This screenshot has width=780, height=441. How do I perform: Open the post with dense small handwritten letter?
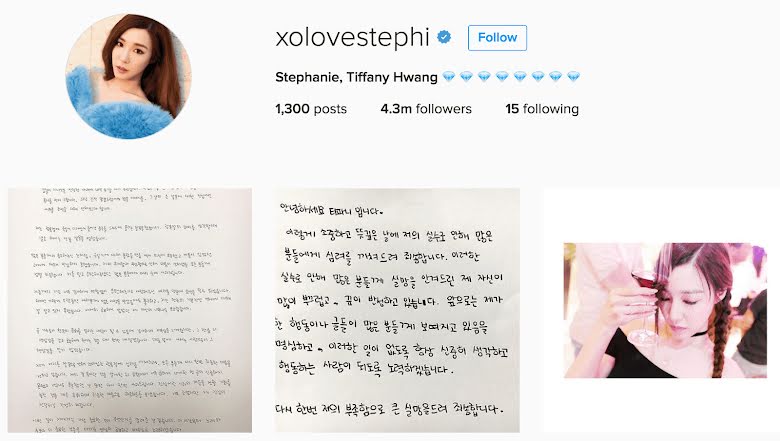coord(130,310)
